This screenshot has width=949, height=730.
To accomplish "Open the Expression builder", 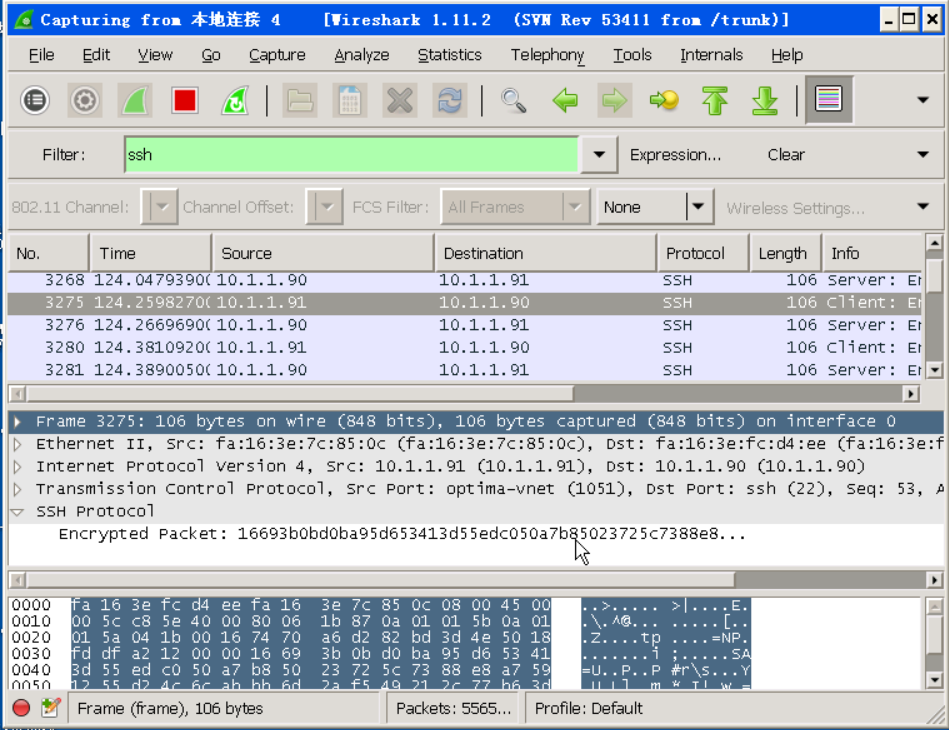I will (675, 155).
